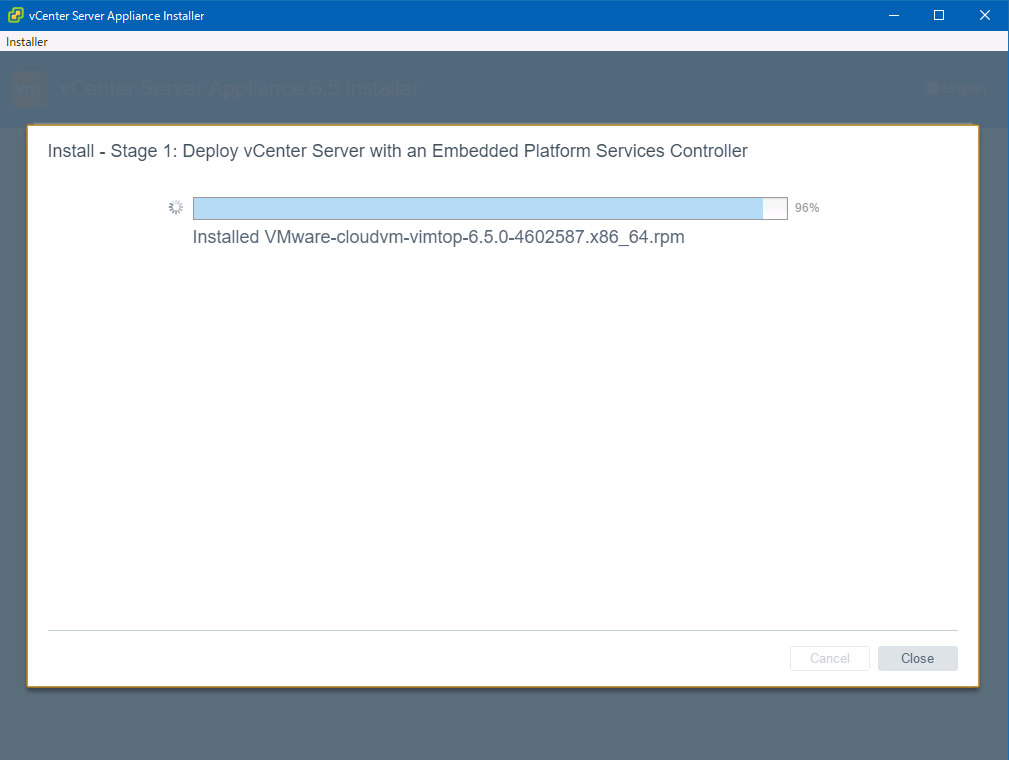Click the dimmed vCenter Server Appliance 6.5 Installer title
Viewport: 1009px width, 760px height.
[239, 88]
